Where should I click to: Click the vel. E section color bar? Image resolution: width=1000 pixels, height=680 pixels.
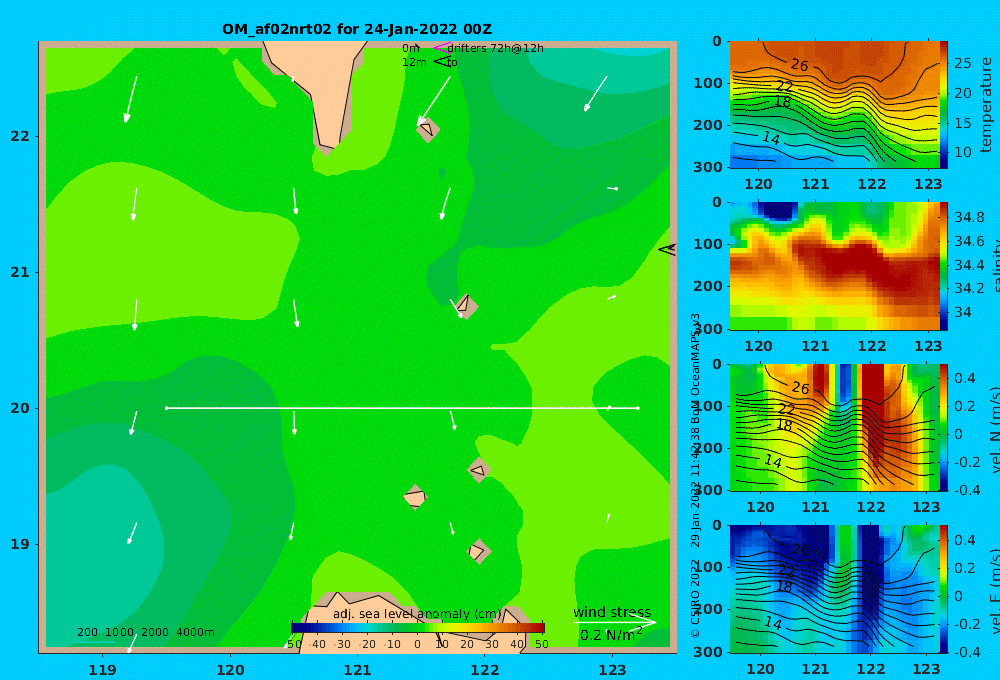pyautogui.click(x=944, y=589)
